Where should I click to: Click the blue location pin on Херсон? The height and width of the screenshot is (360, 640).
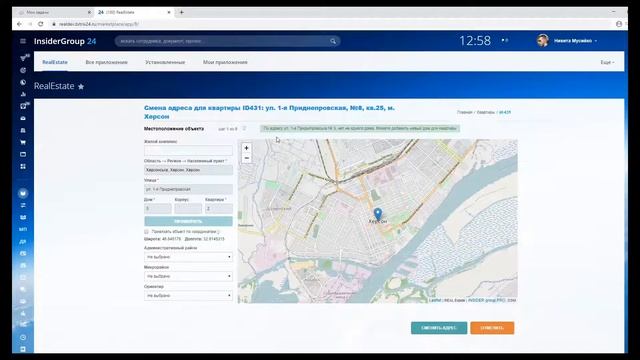378,214
